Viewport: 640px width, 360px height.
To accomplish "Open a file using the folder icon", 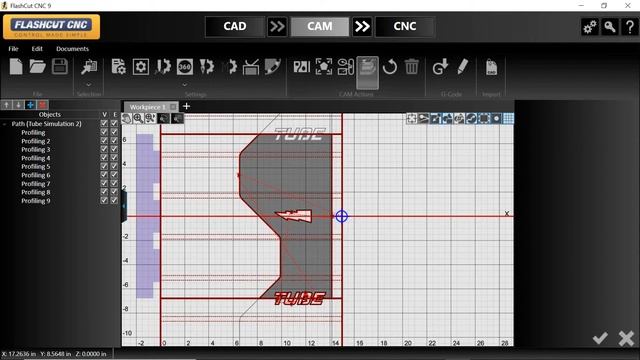I will click(x=38, y=67).
